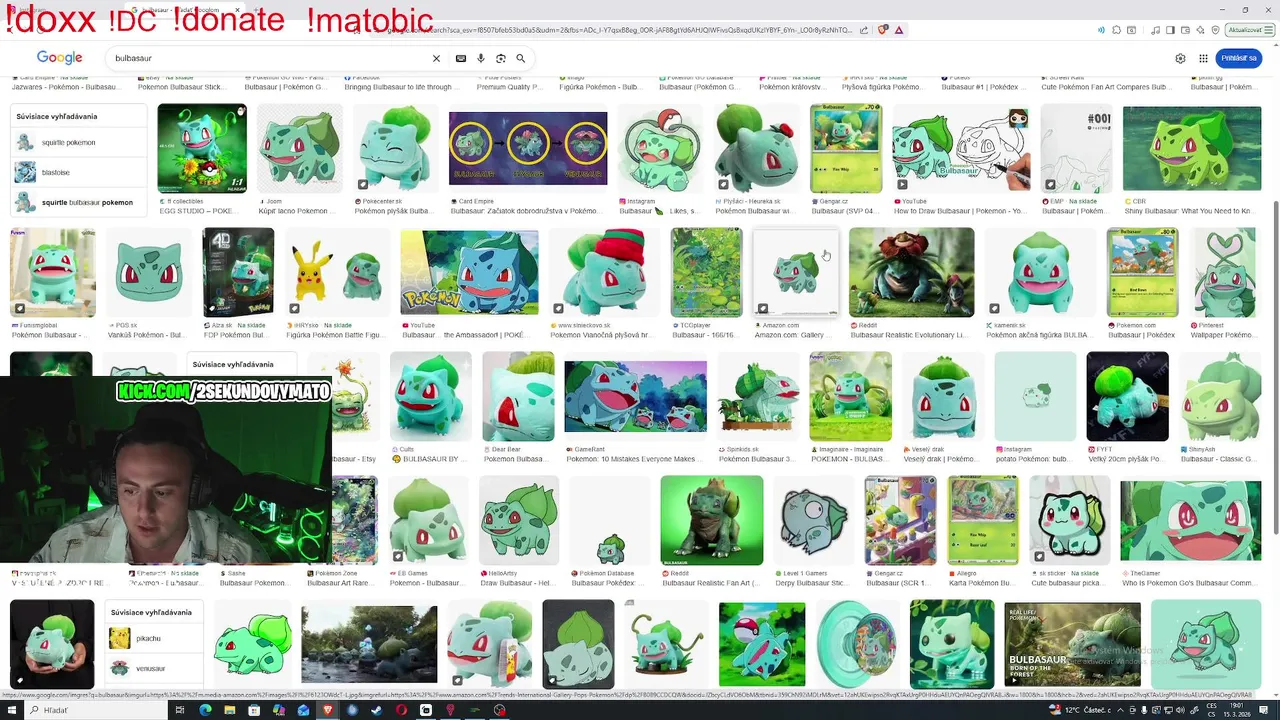1280x720 pixels.
Task: Click the magnifying glass search button
Action: click(x=521, y=58)
